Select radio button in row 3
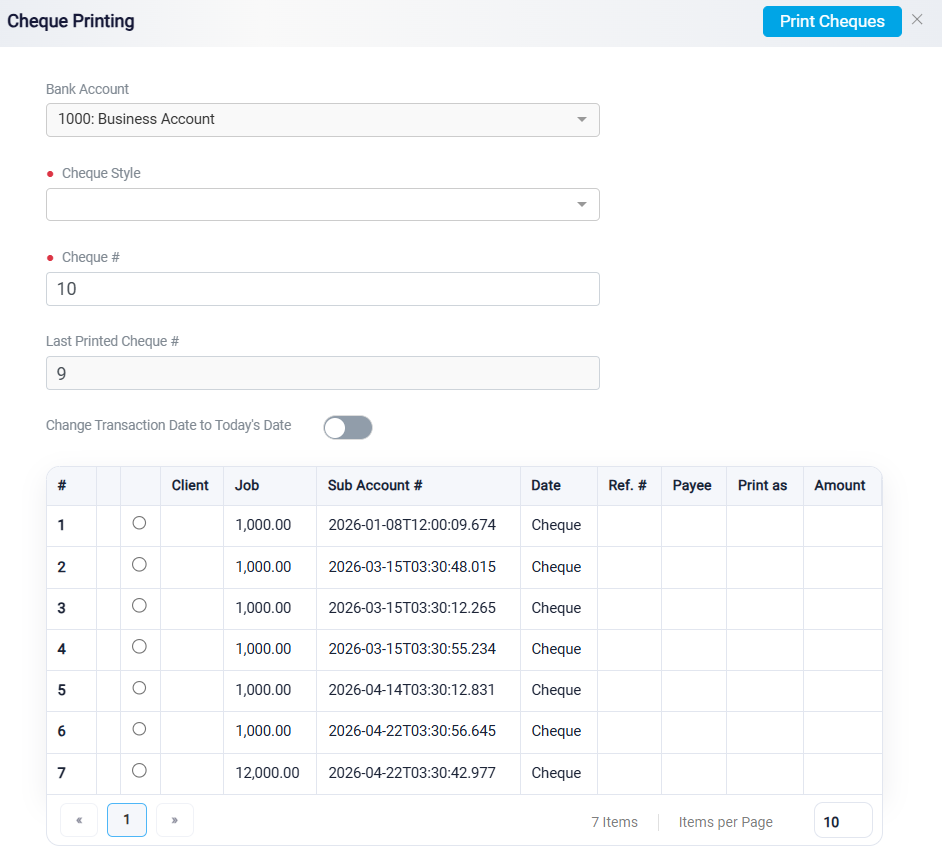 click(x=139, y=605)
